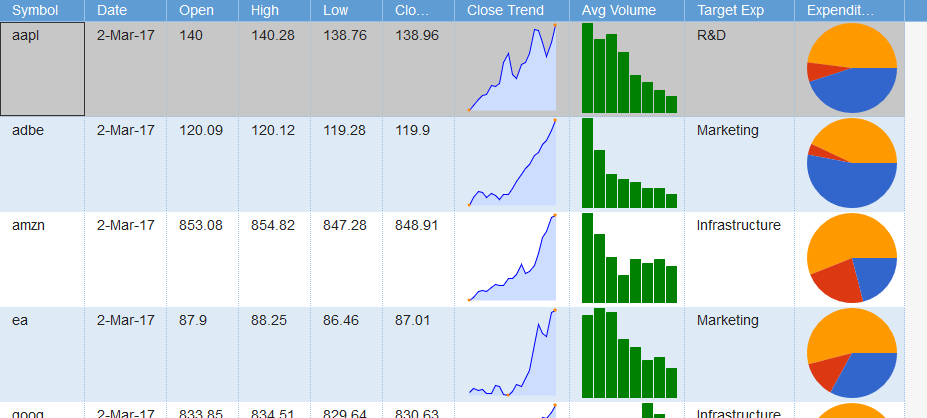
Task: Click the ea close trend sparkline
Action: click(512, 353)
